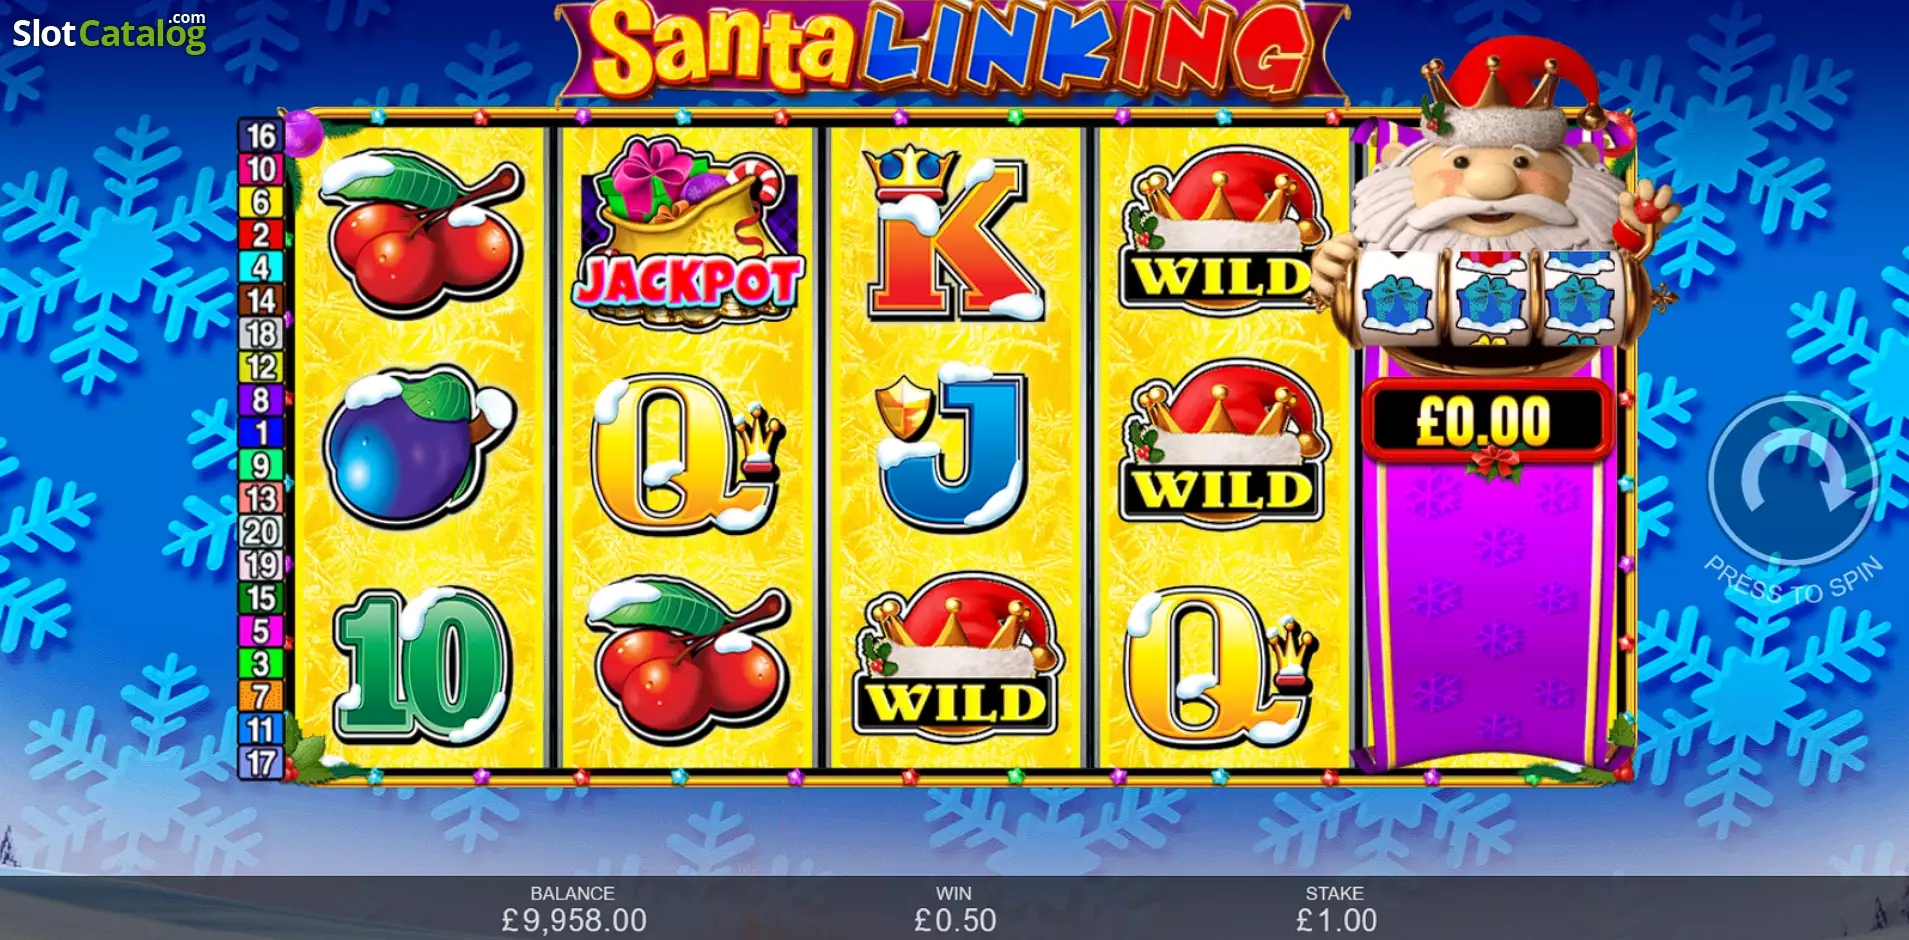Click the £1.00 stake value
The image size is (1909, 940).
point(1336,920)
